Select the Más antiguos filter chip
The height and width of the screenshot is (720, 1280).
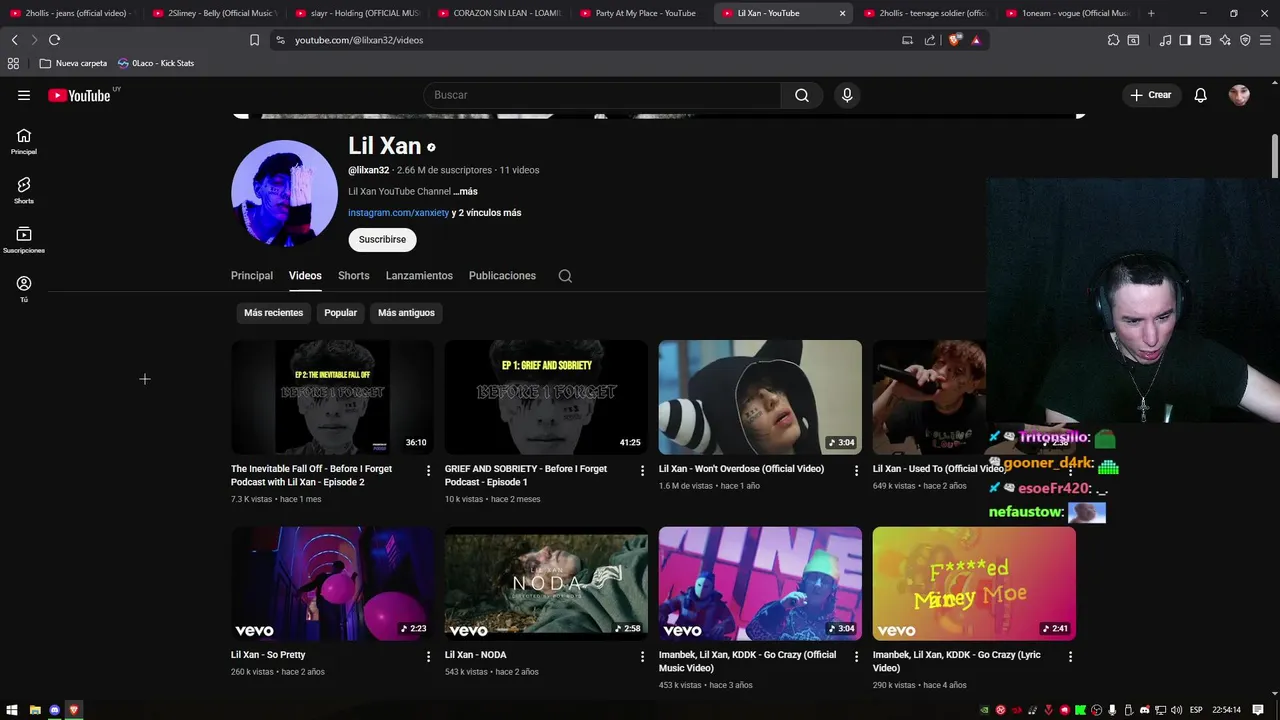click(406, 313)
